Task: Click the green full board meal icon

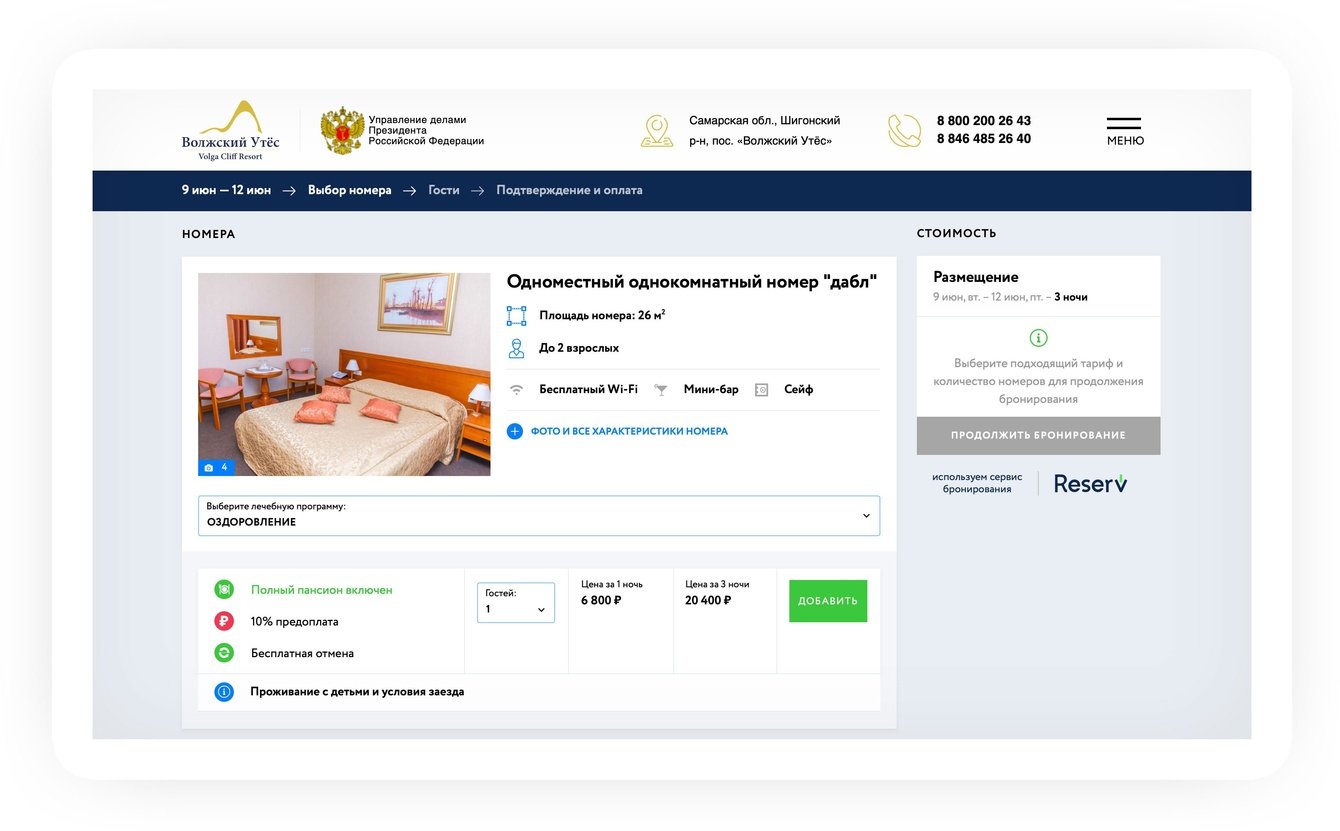Action: click(224, 590)
